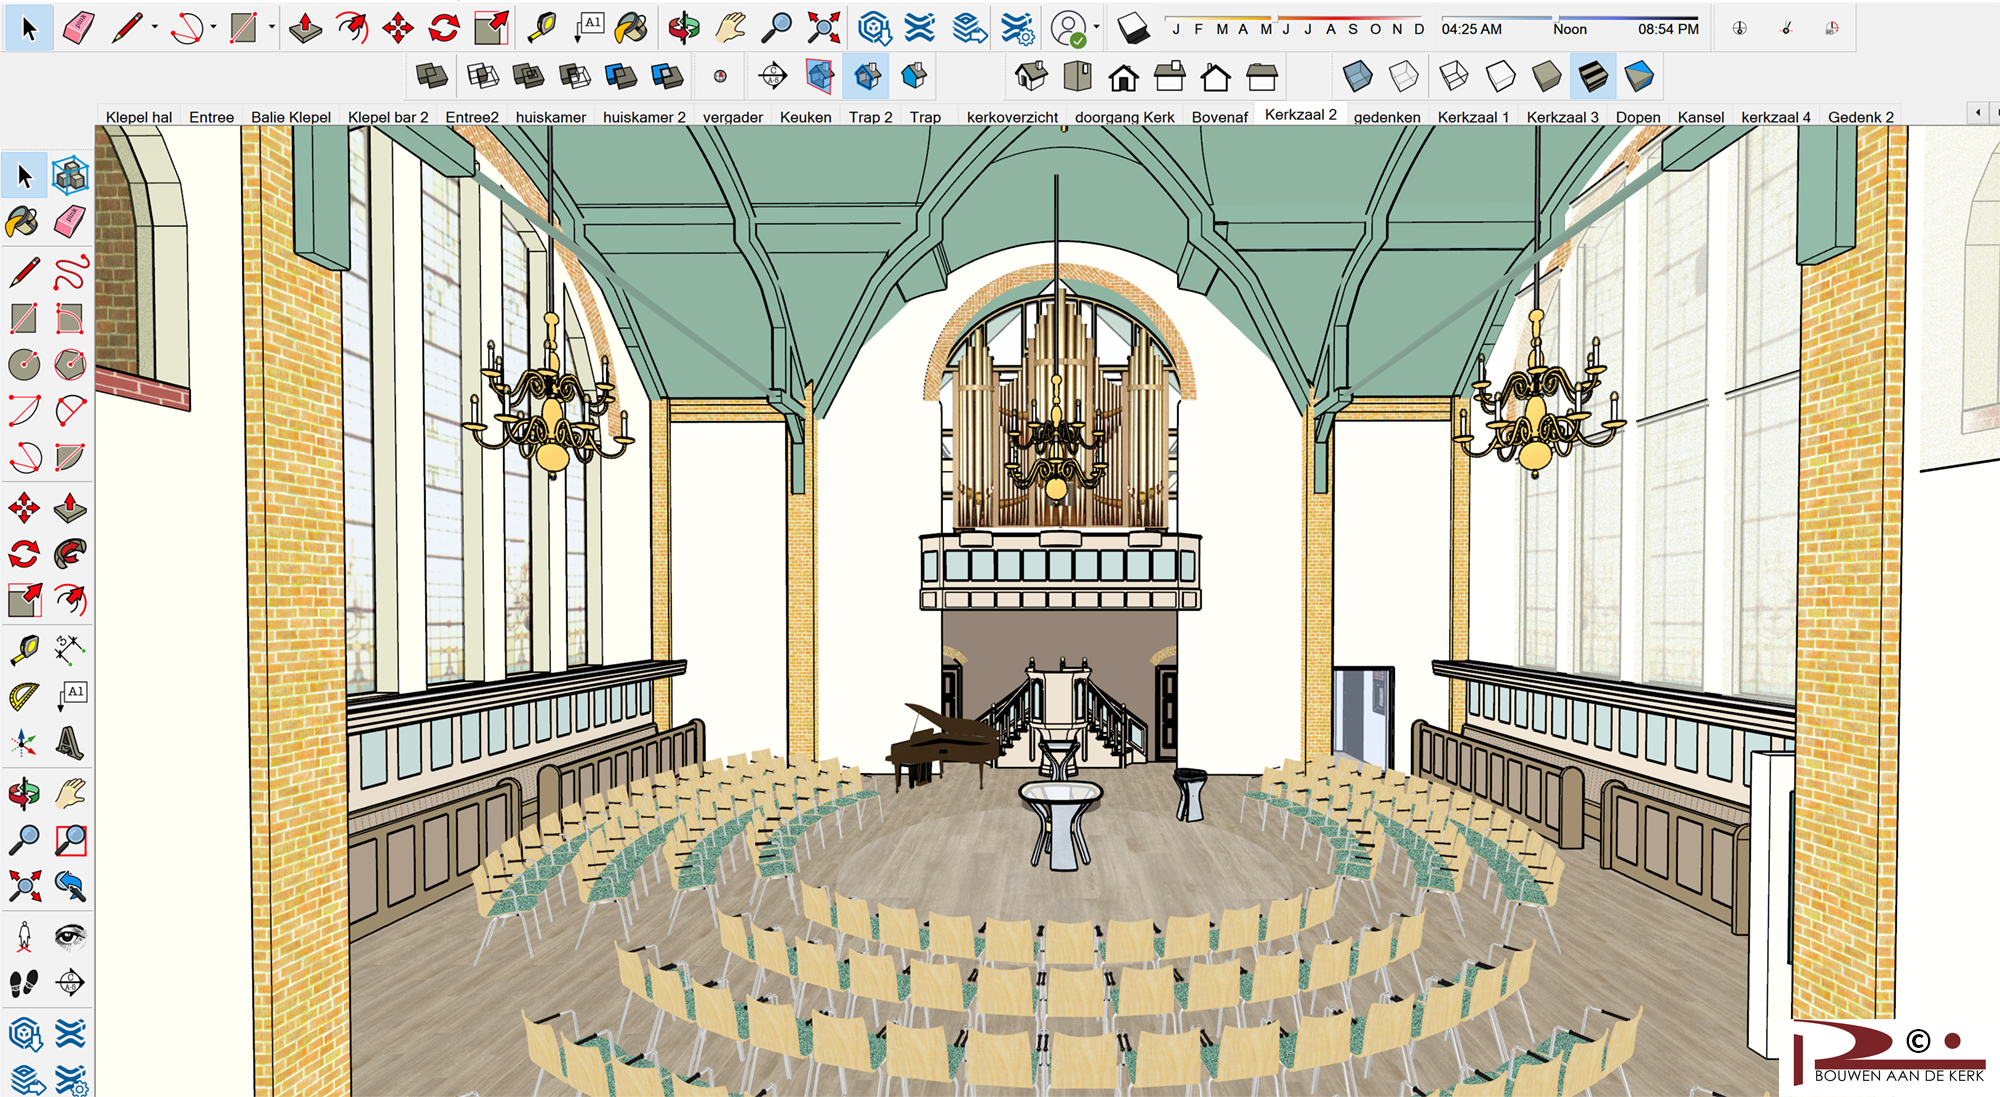Toggle display section cuts button
Screen dimensions: 2000x1097
tap(867, 76)
